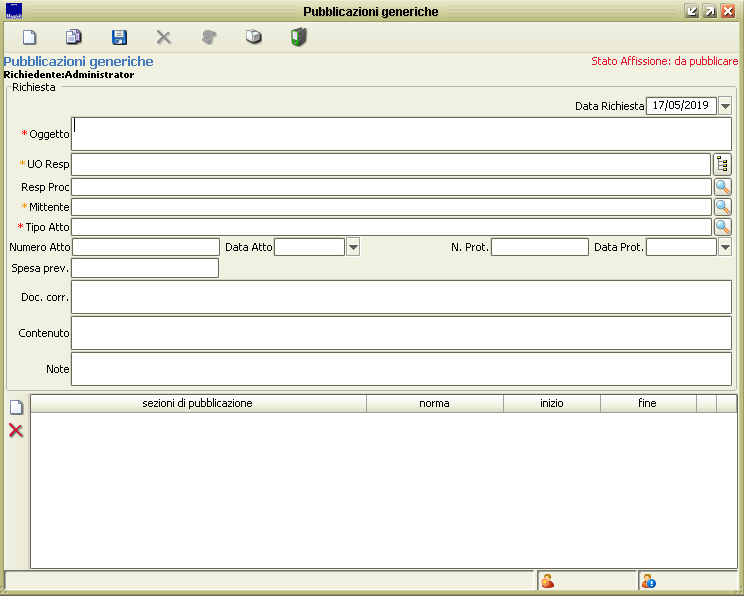Close the Pubblicazioni generiche window

(728, 11)
